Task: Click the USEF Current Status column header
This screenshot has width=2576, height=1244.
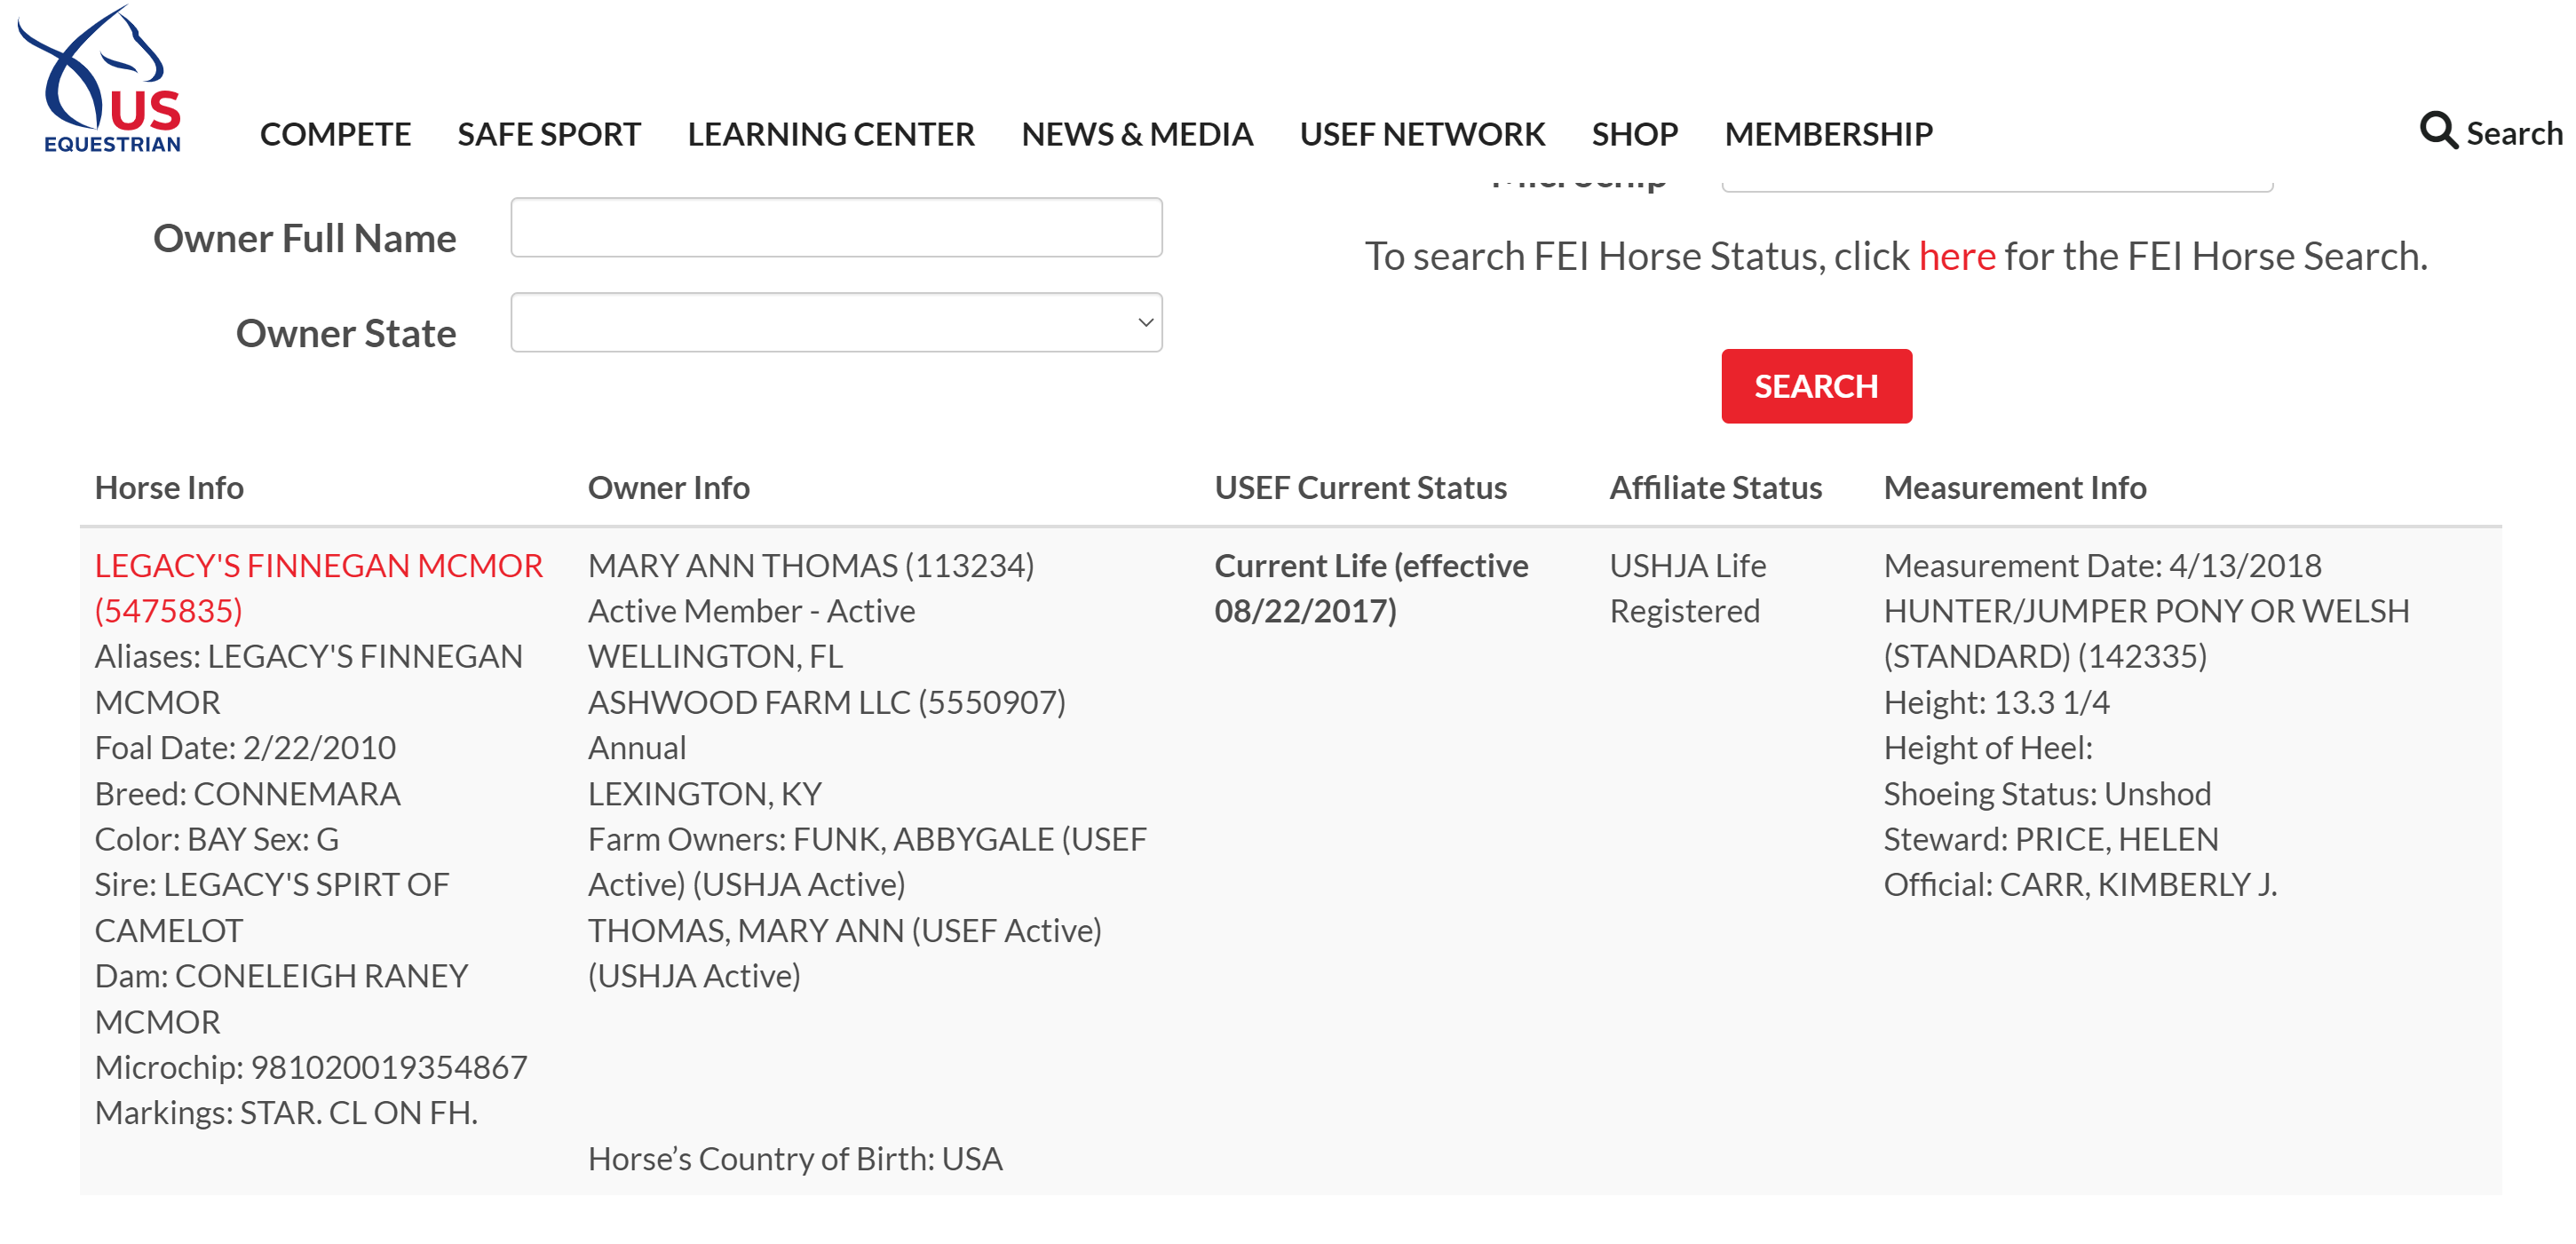Action: 1360,488
